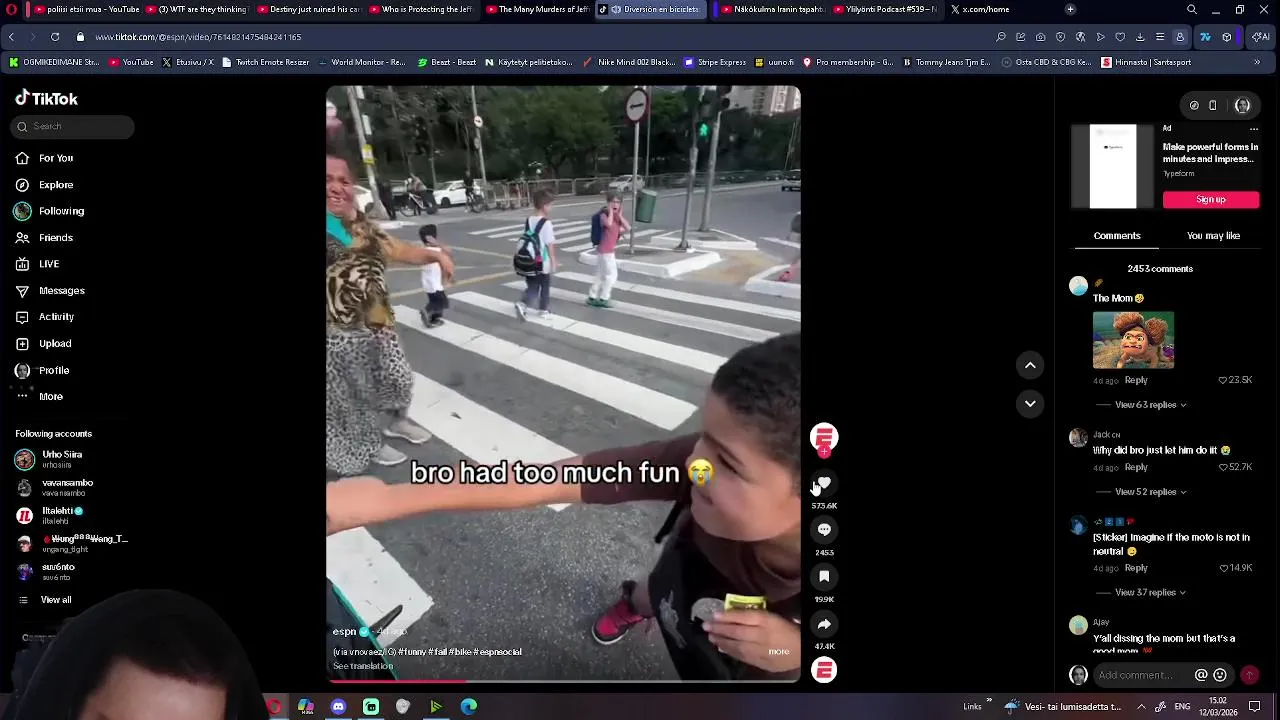1280x720 pixels.
Task: Open the ESPN sound disc icon
Action: 824,670
